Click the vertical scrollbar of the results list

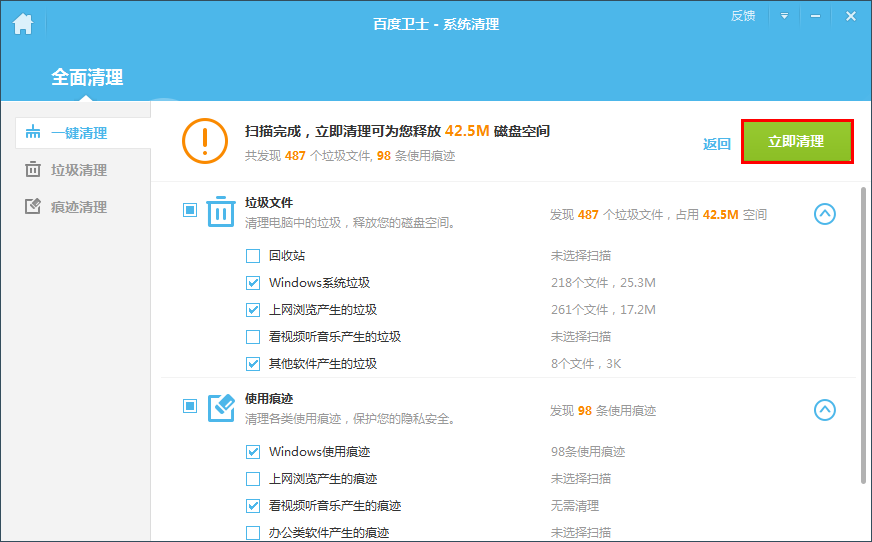(x=863, y=335)
